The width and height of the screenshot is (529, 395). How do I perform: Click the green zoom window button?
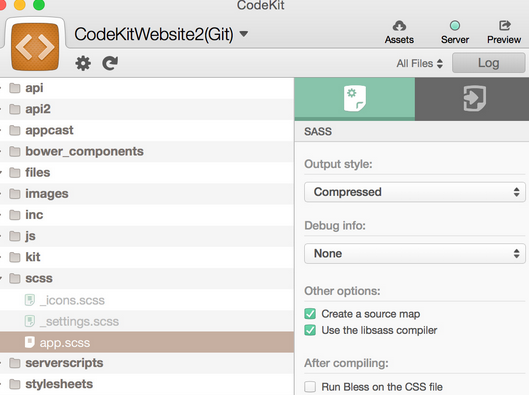(39, 5)
